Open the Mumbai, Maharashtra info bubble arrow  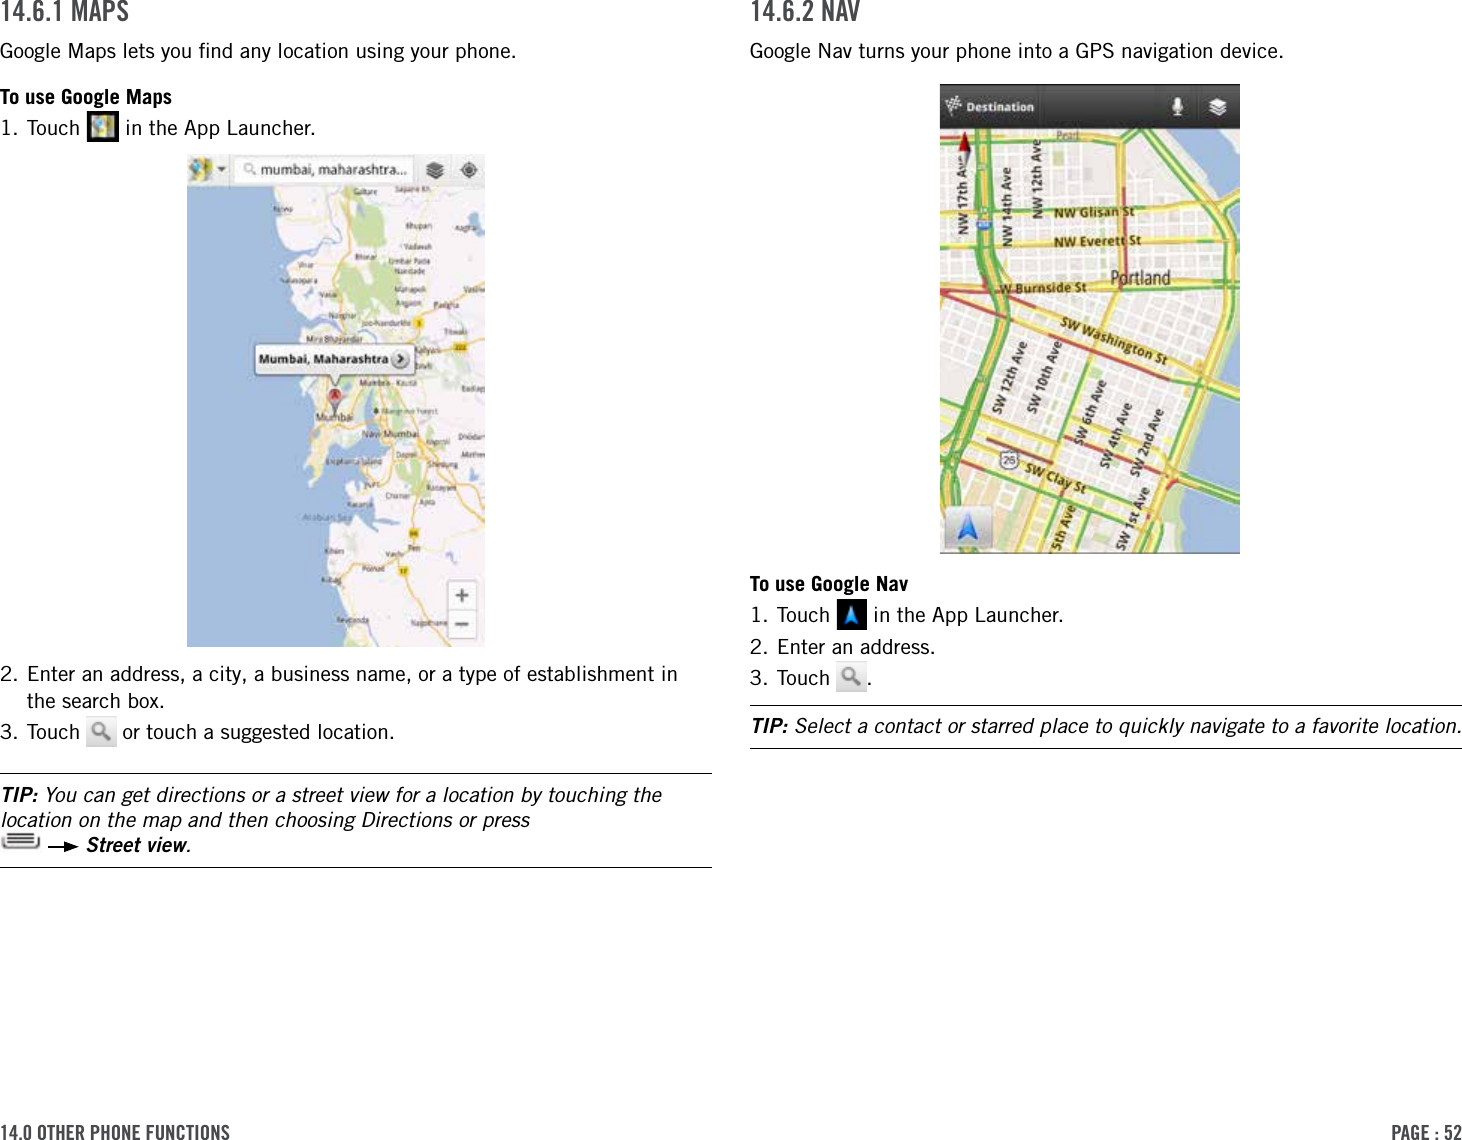pyautogui.click(x=400, y=359)
